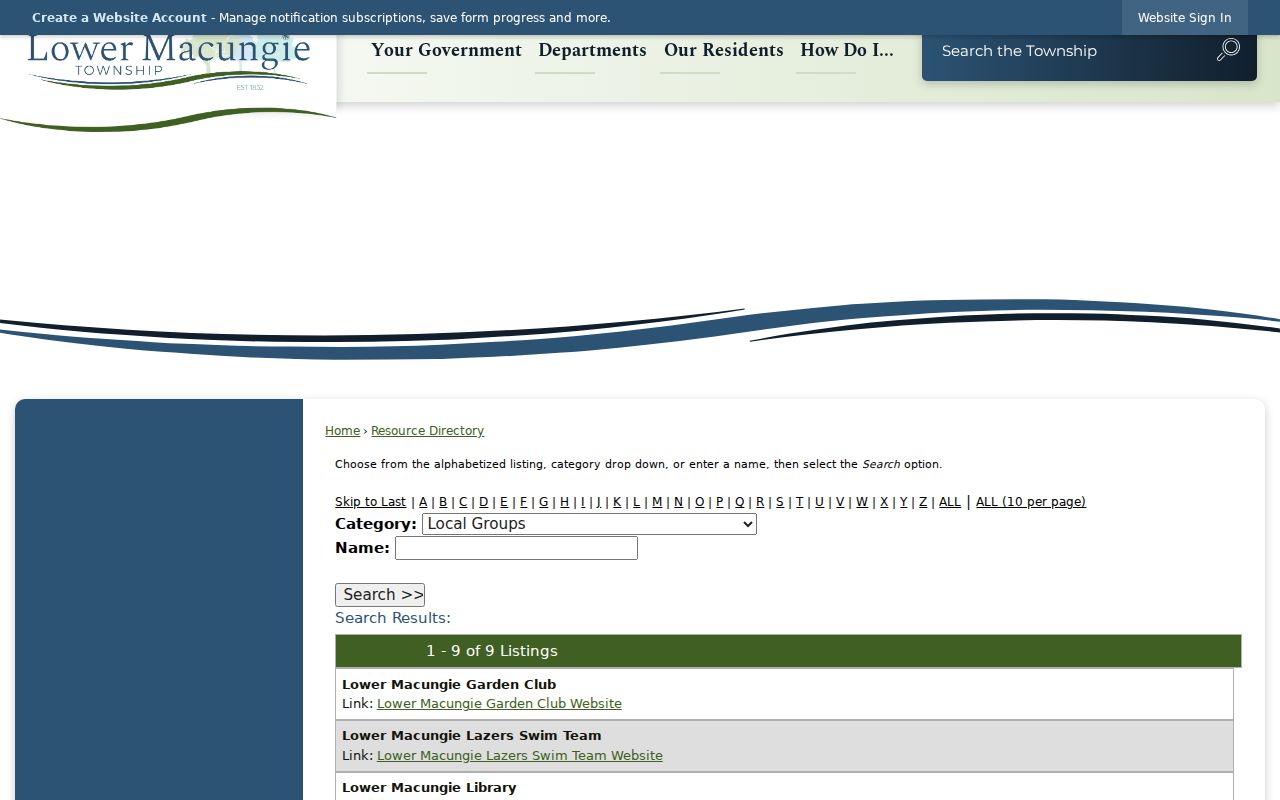Click Website Sign In
The image size is (1280, 800).
pos(1184,18)
